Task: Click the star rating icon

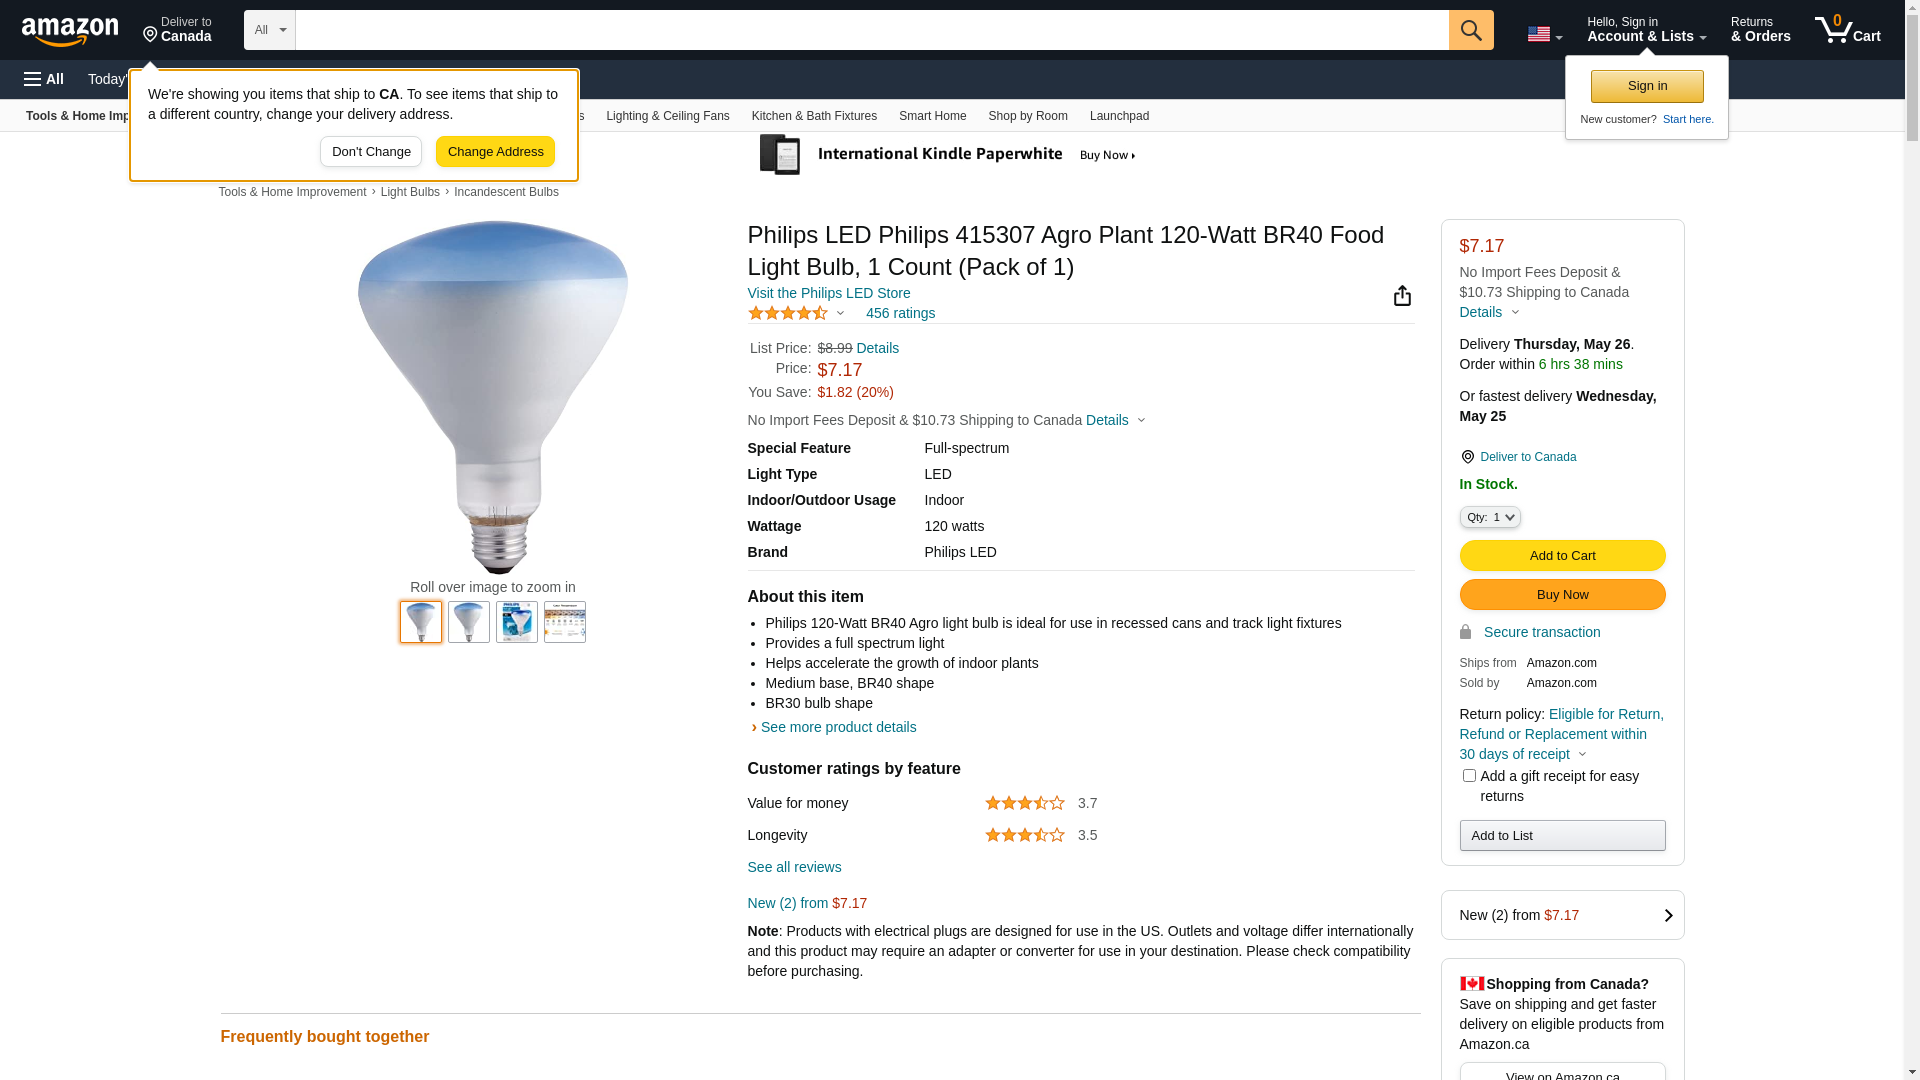Action: pyautogui.click(x=788, y=313)
